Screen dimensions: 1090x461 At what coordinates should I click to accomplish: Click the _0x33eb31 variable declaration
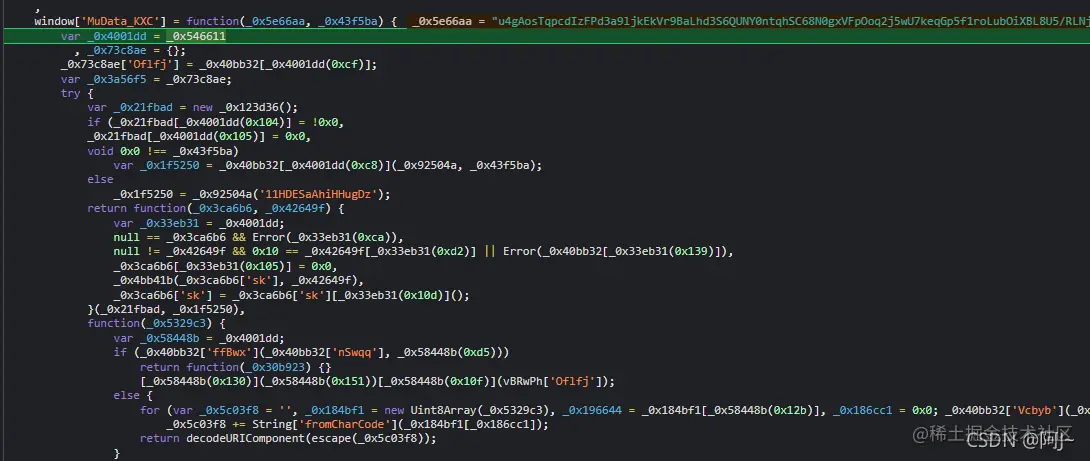[x=172, y=223]
